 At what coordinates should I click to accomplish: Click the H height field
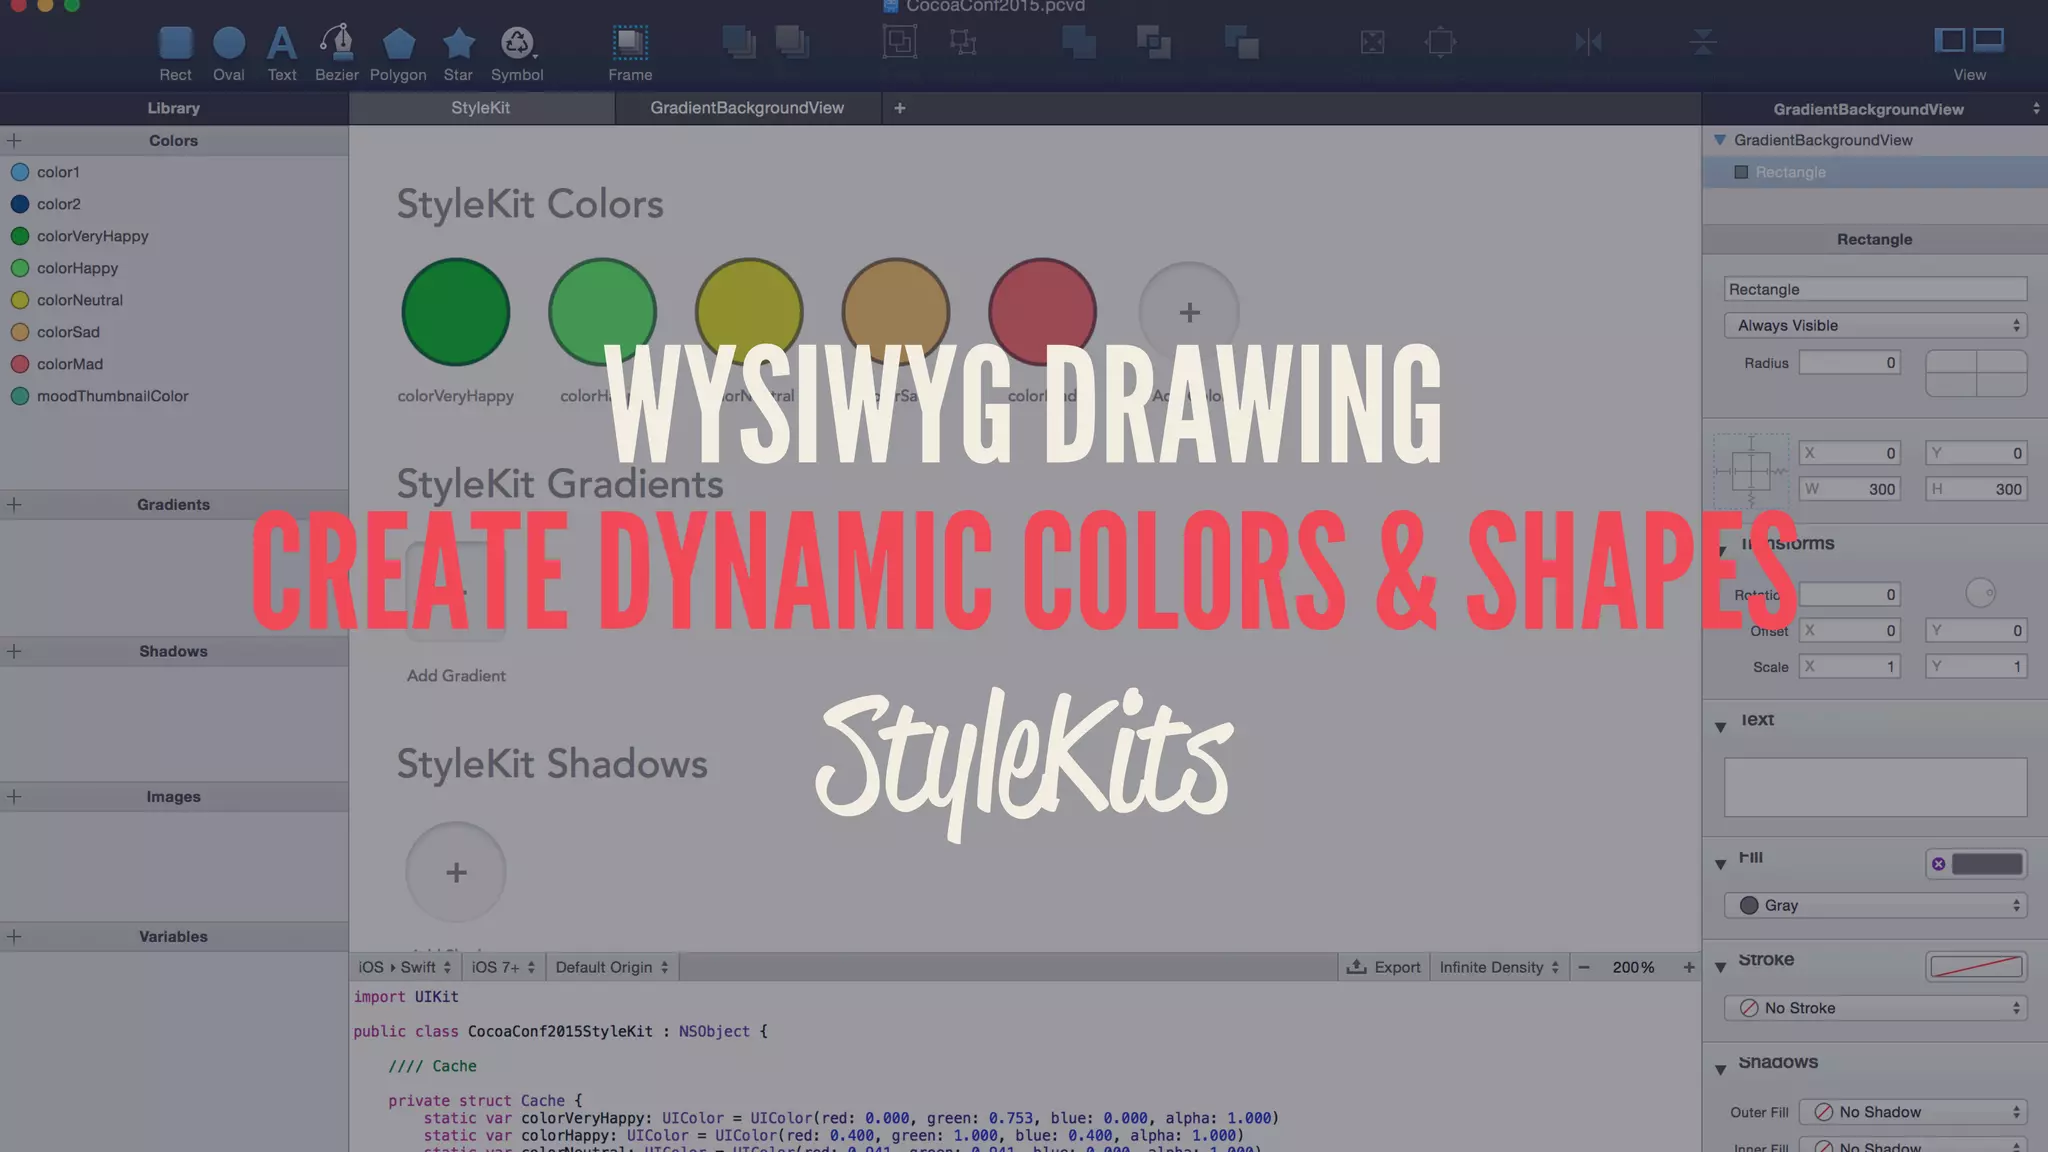(x=1976, y=489)
